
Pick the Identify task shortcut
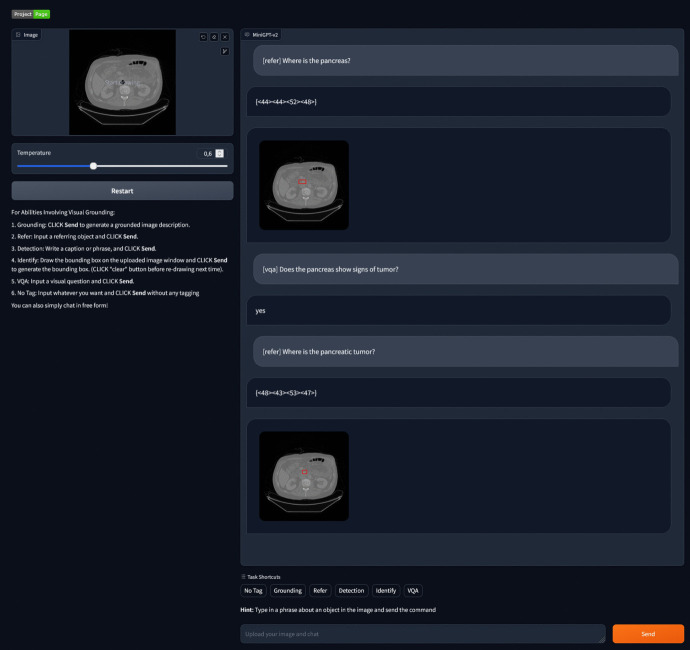[386, 591]
